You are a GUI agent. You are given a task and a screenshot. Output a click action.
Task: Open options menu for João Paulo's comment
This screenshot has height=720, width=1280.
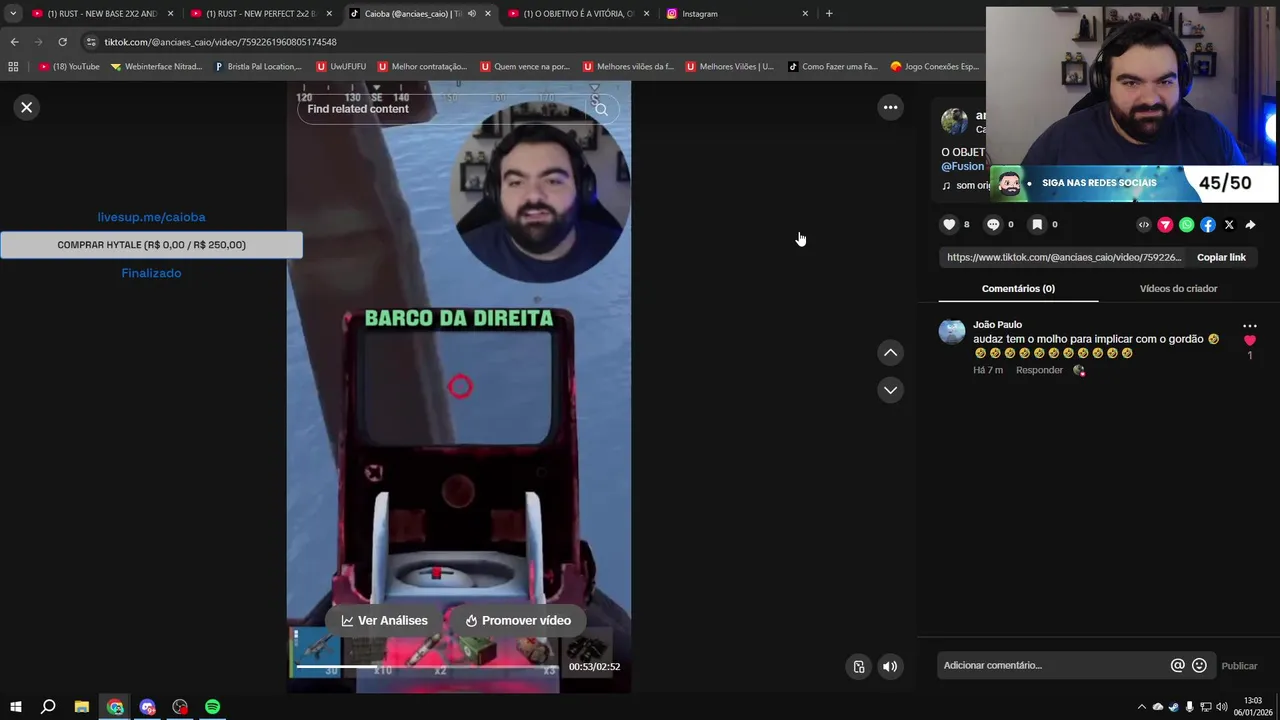(1249, 326)
